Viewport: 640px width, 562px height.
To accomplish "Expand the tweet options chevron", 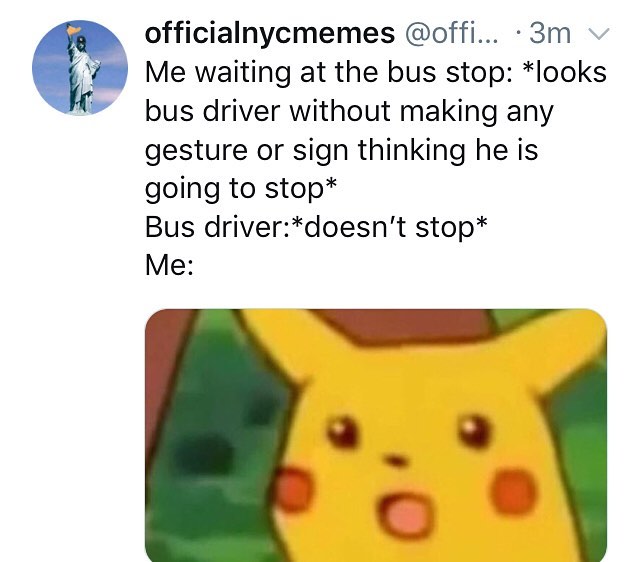I will [x=598, y=34].
